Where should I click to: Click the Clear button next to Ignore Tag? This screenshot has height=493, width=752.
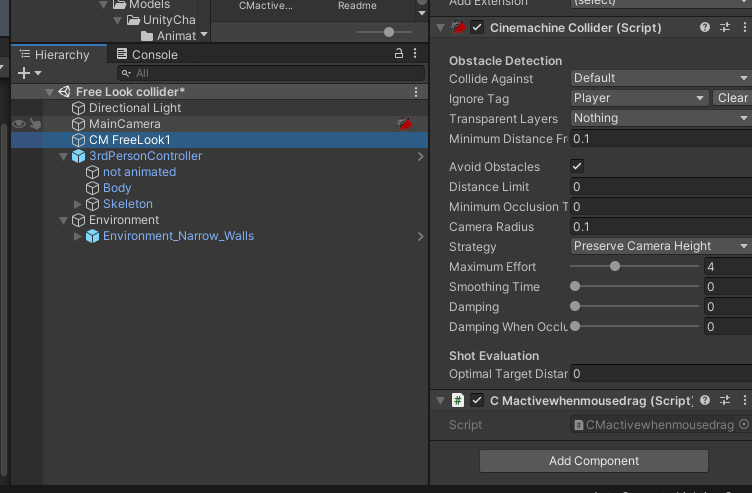point(732,98)
